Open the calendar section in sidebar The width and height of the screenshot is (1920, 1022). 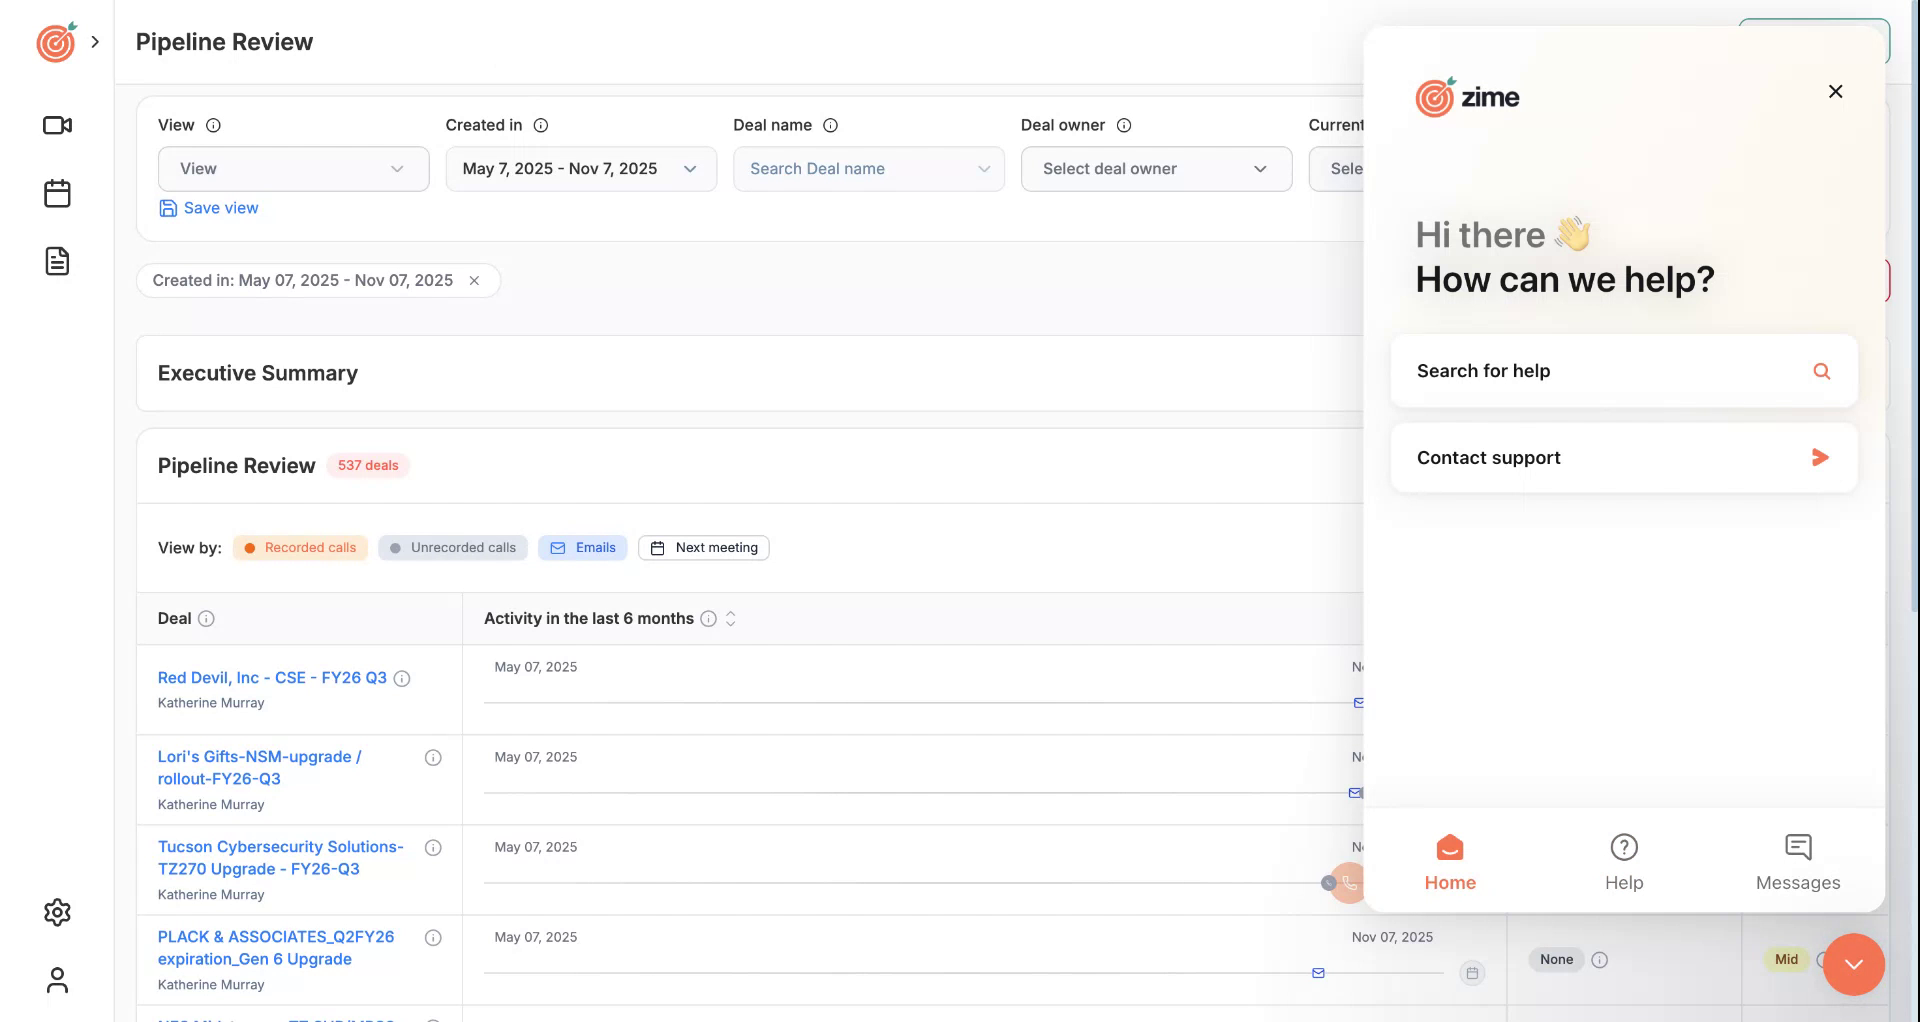[57, 193]
